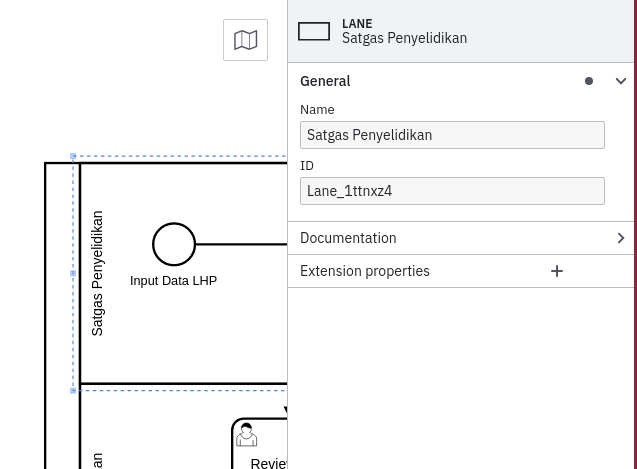Screen dimensions: 637x469
Task: Select the vertical Satgas Penyelidikan lane label
Action: pyautogui.click(x=97, y=273)
